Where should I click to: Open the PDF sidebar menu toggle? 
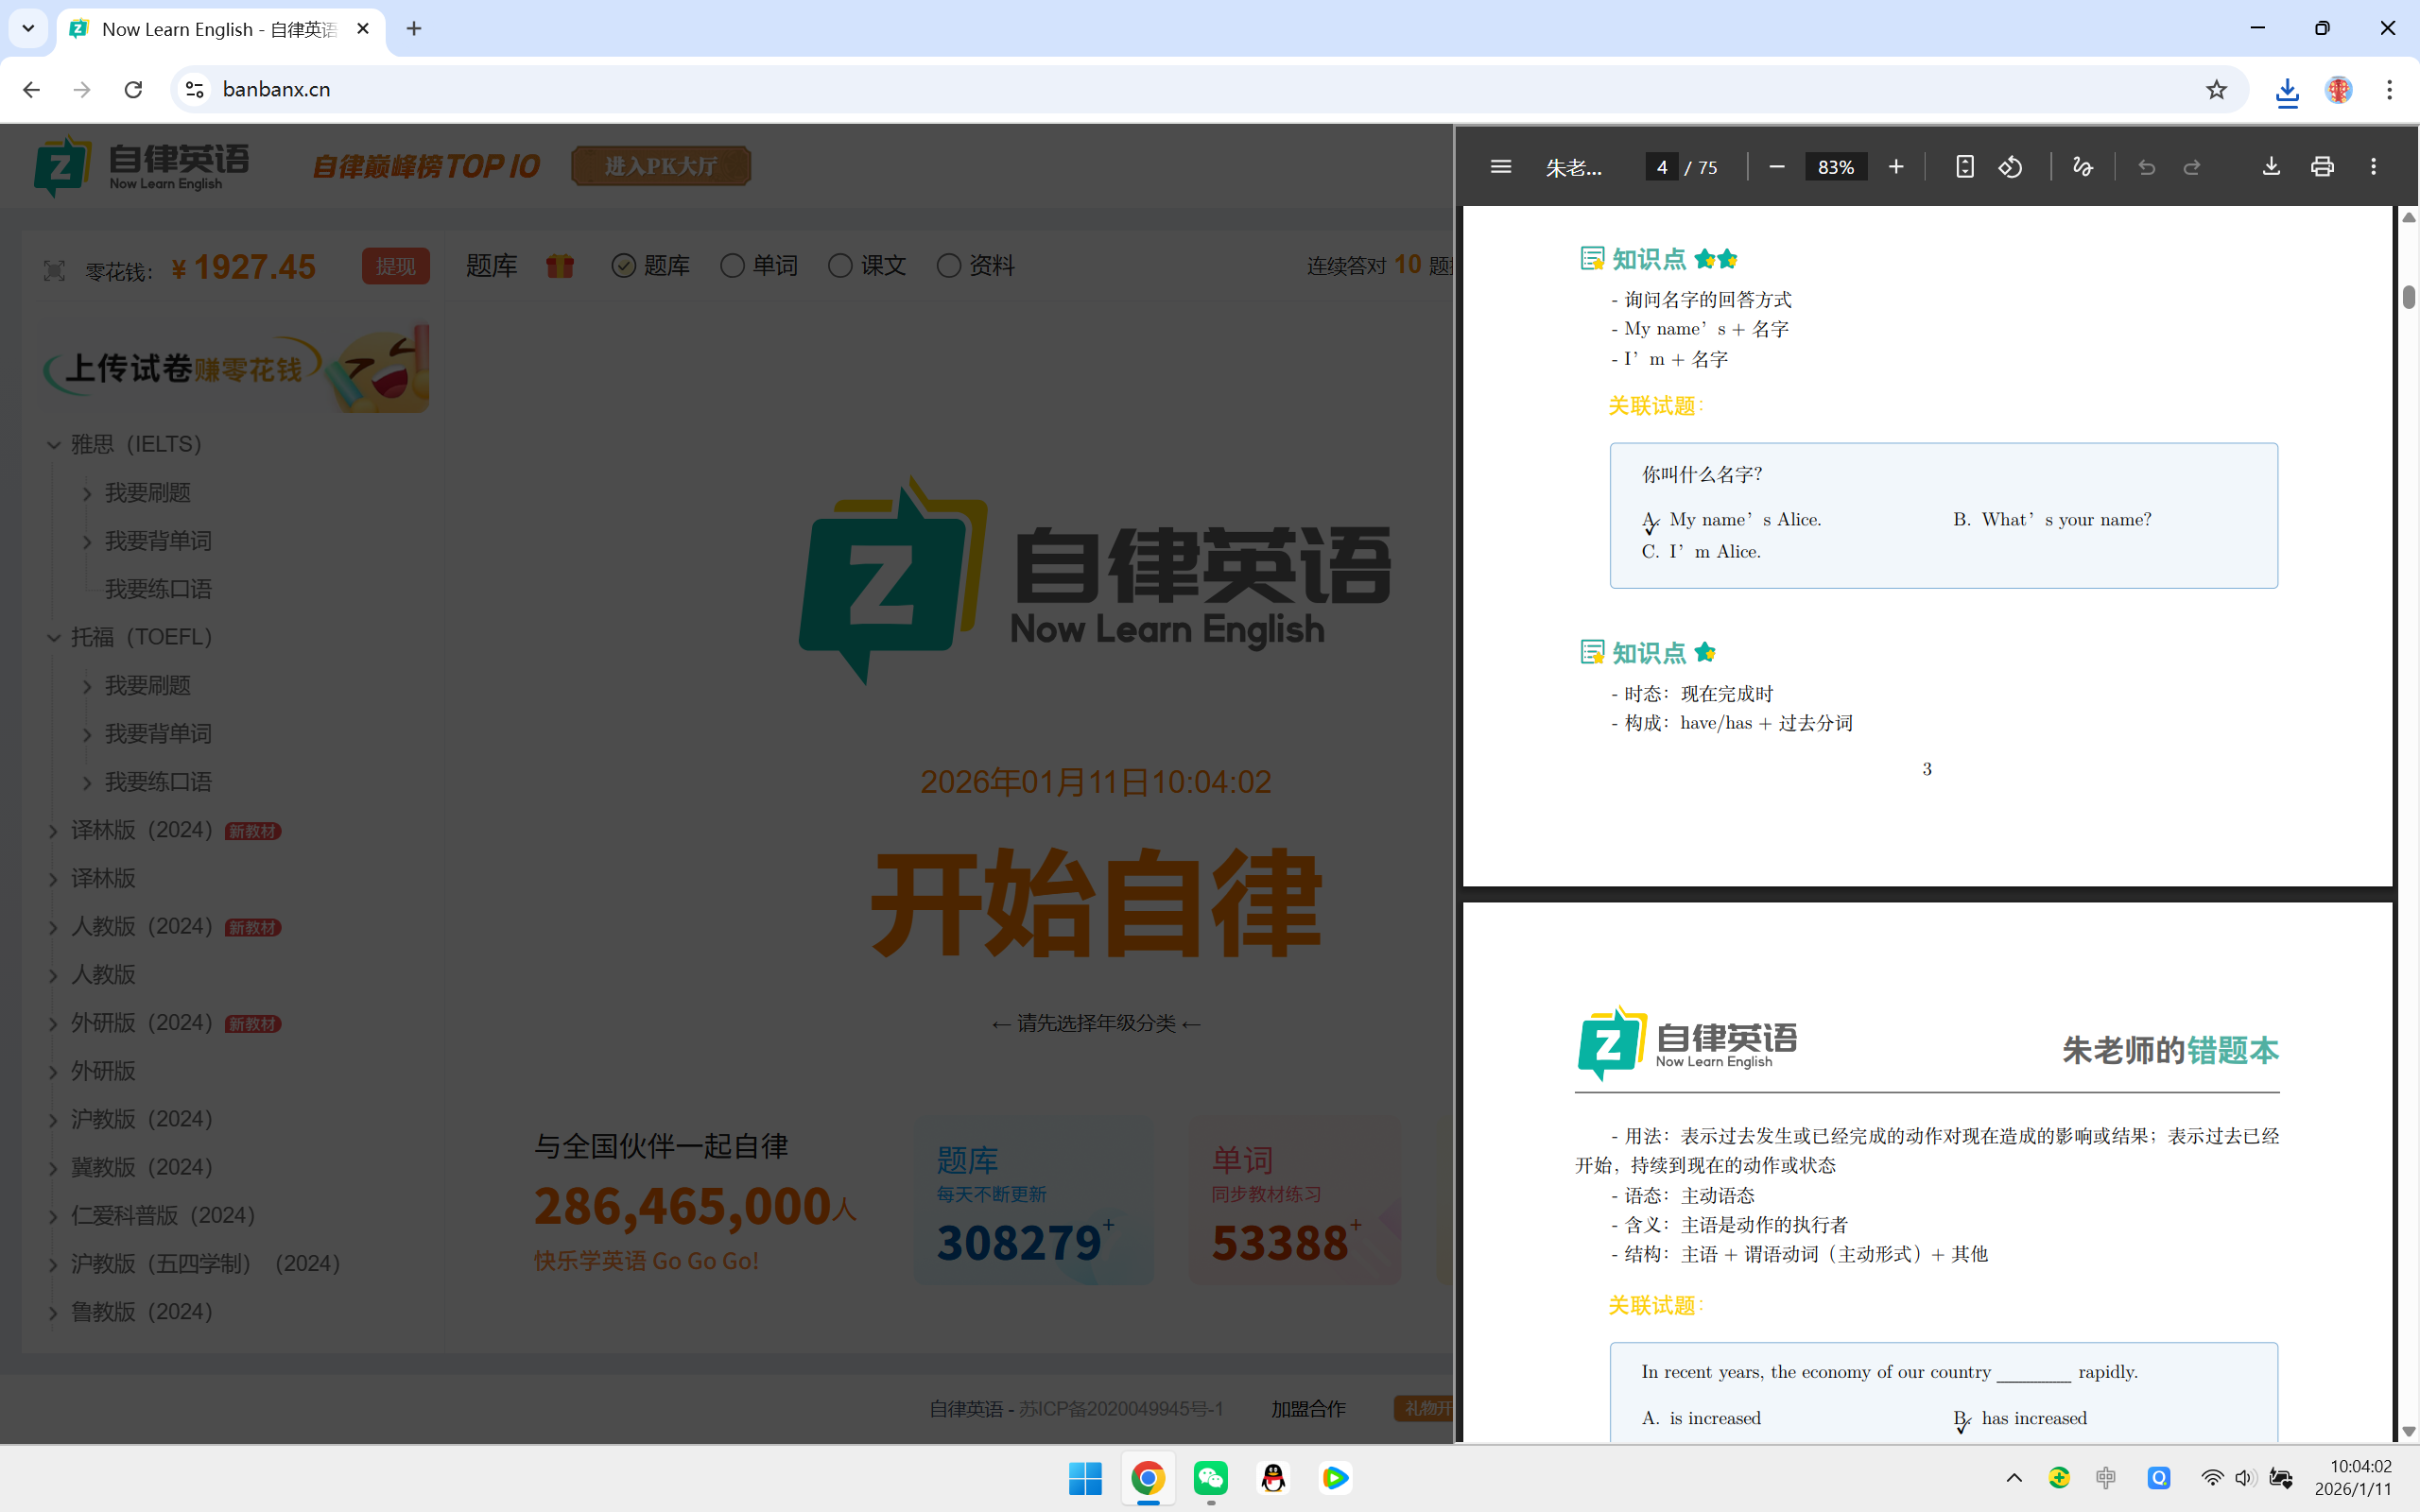coord(1500,167)
